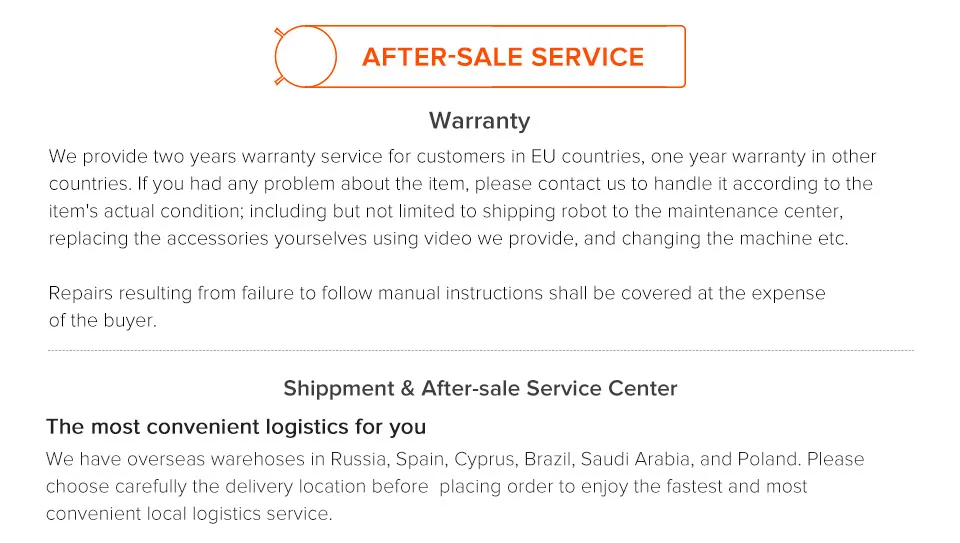
Task: Click the words 'maintenance center'
Action: 755,211
